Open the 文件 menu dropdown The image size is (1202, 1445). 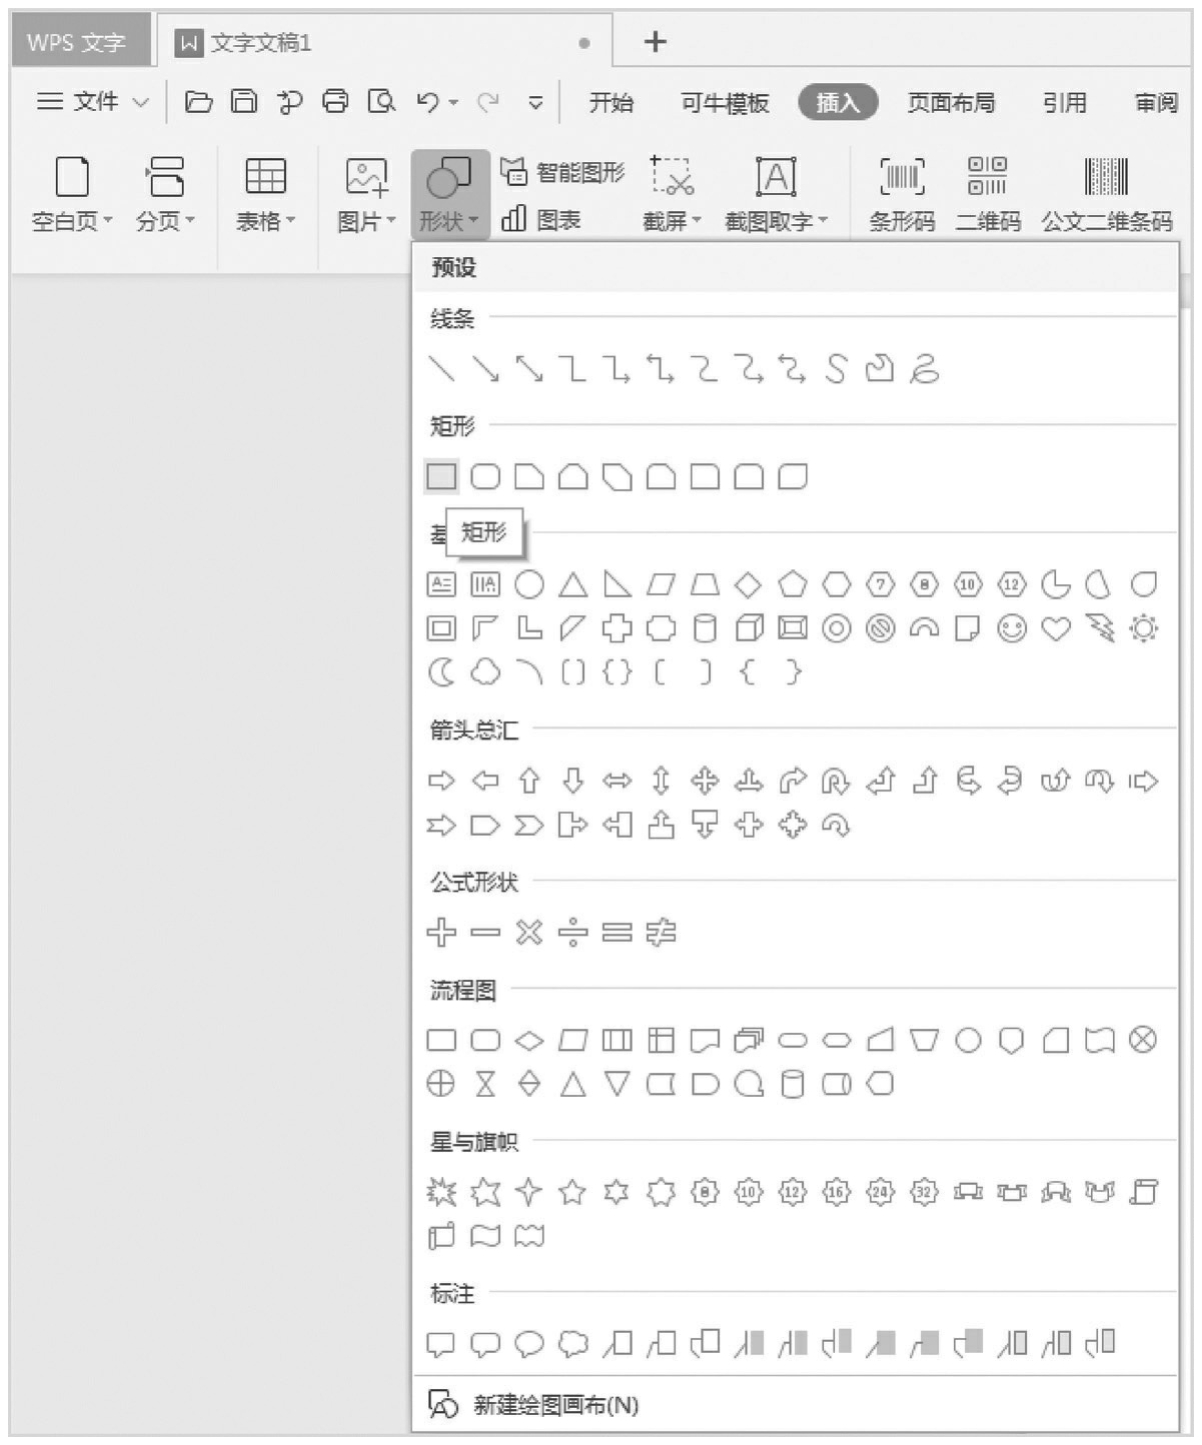pyautogui.click(x=93, y=101)
